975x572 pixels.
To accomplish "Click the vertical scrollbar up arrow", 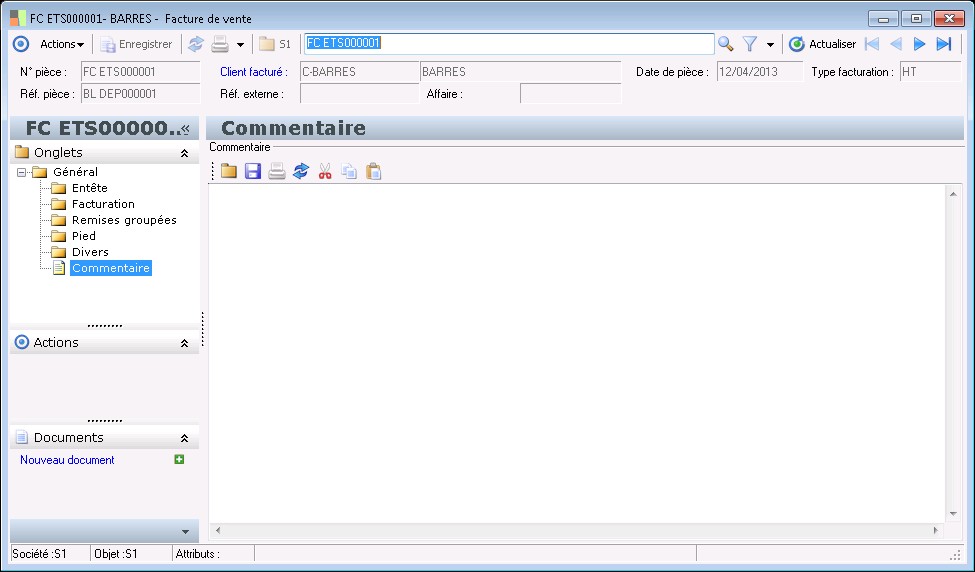I will pyautogui.click(x=953, y=195).
